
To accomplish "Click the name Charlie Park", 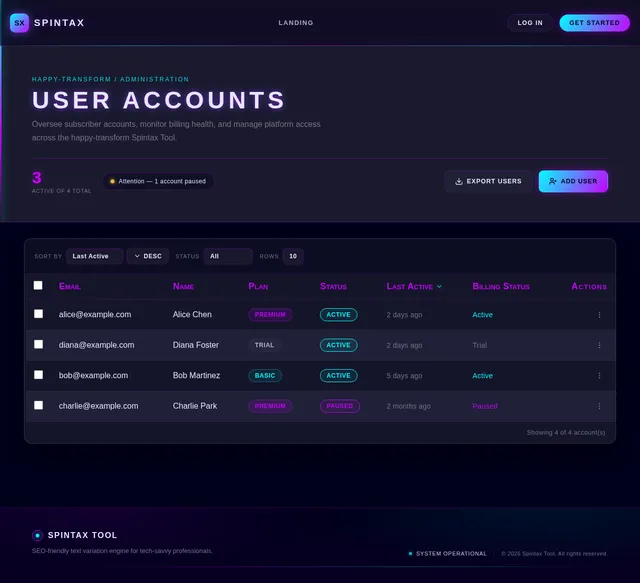I will (195, 406).
